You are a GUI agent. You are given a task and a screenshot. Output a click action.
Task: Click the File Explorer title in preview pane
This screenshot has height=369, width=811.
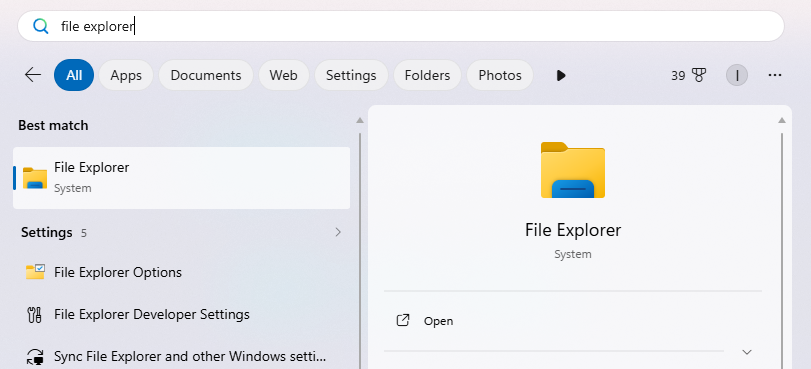click(573, 230)
